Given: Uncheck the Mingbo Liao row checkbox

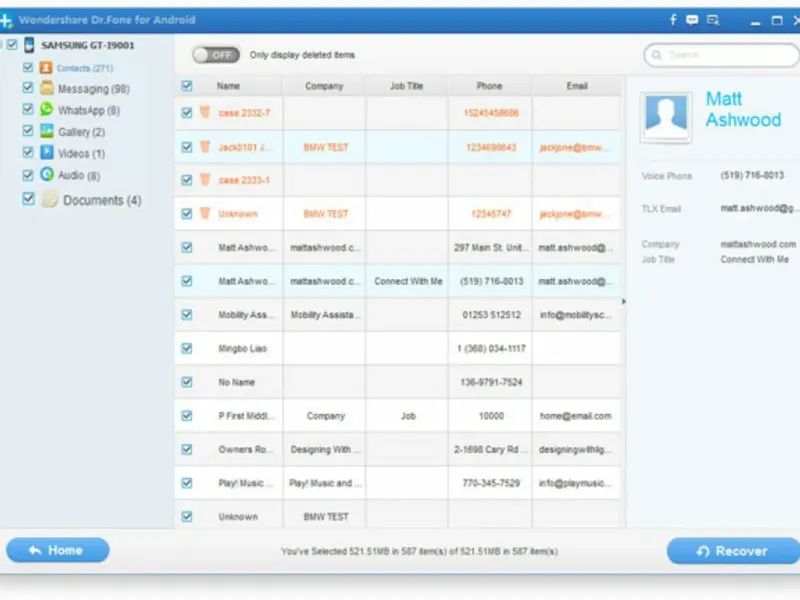Looking at the screenshot, I should [x=187, y=348].
